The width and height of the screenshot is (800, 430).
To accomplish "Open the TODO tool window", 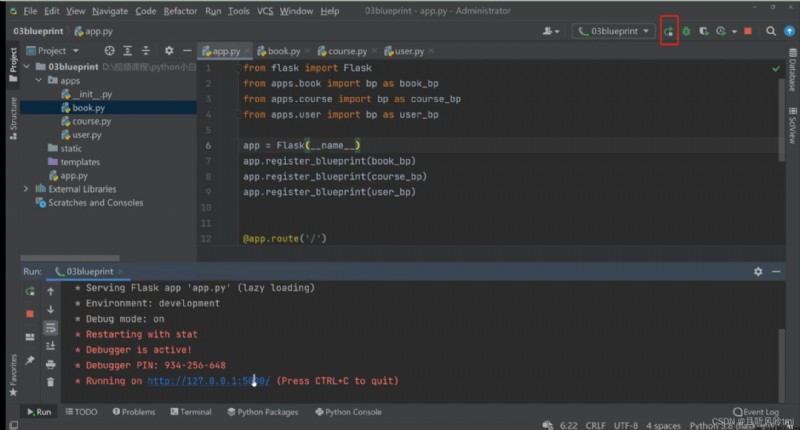I will 81,412.
